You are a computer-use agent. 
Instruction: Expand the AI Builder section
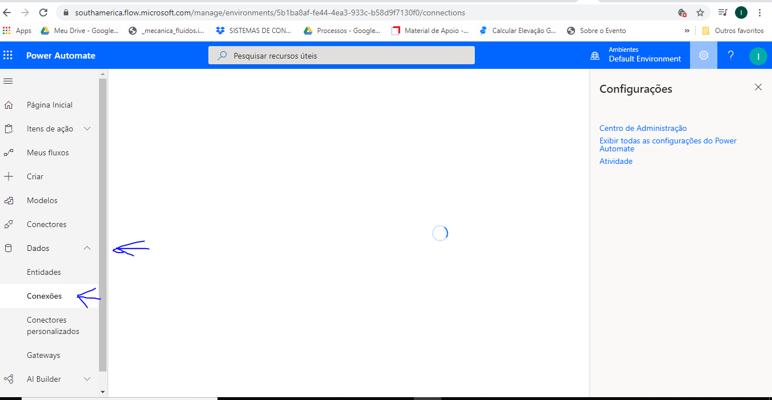87,379
